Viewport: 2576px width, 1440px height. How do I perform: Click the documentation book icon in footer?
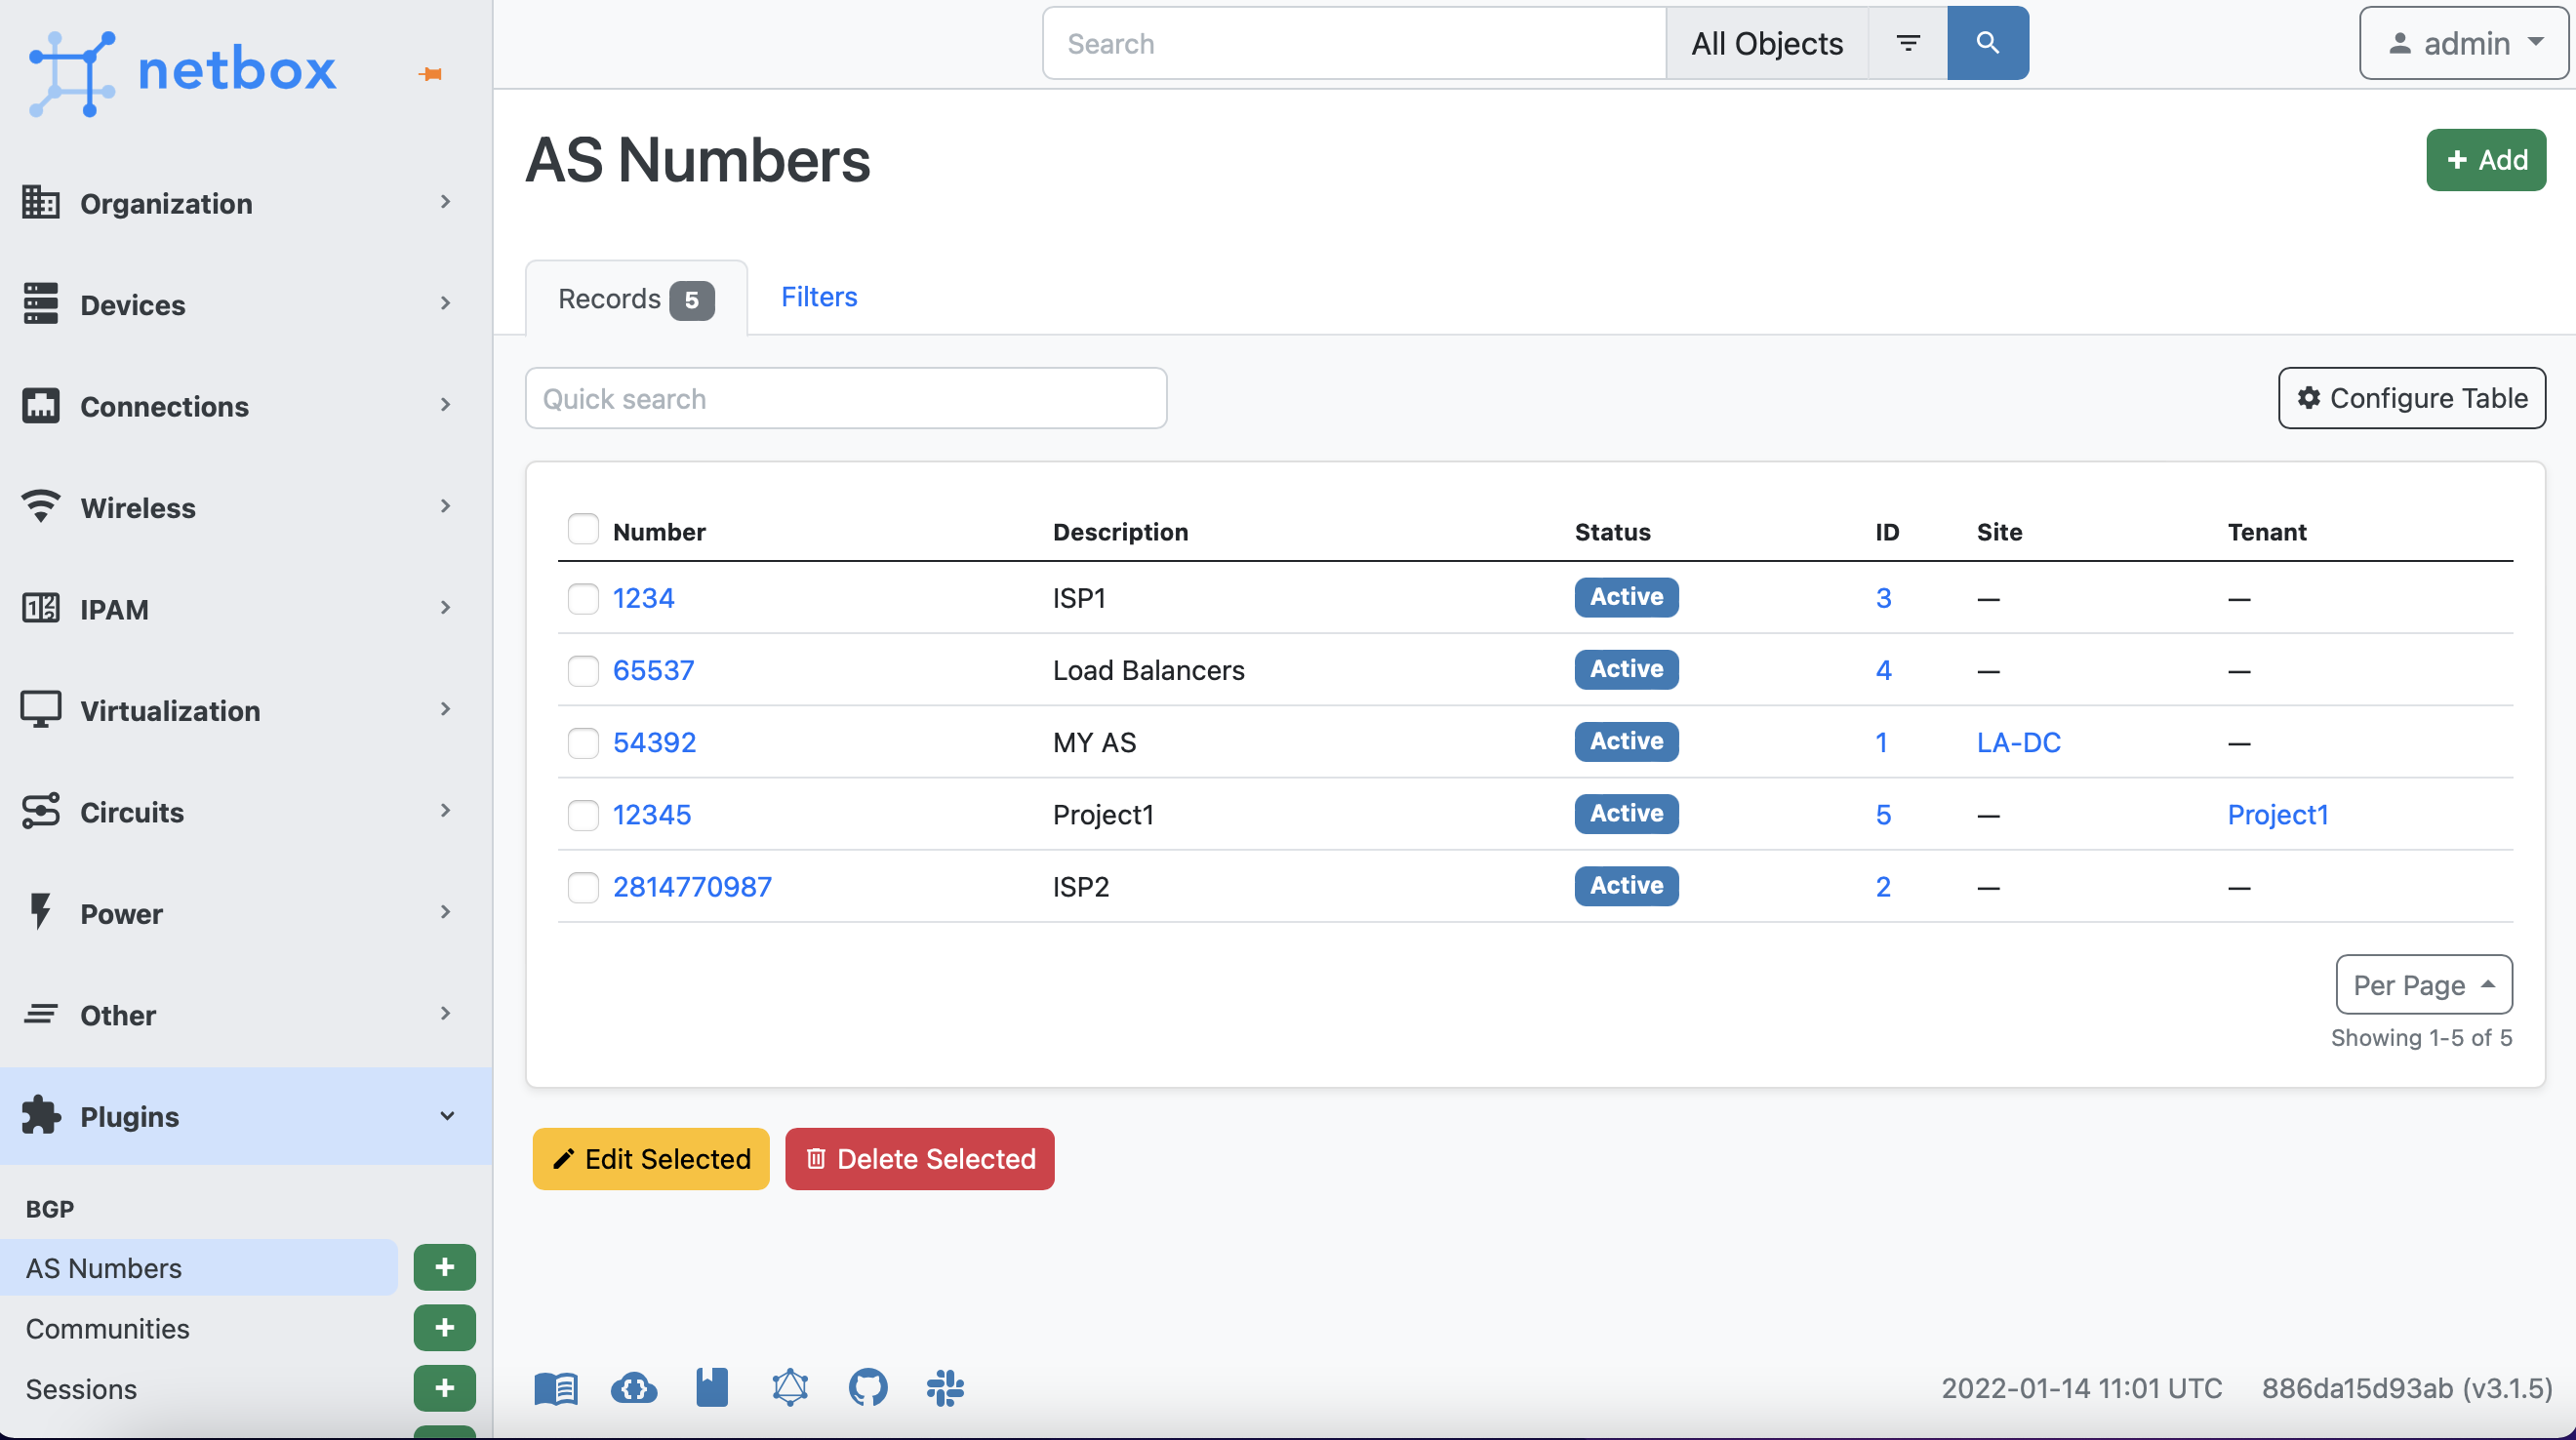[556, 1387]
